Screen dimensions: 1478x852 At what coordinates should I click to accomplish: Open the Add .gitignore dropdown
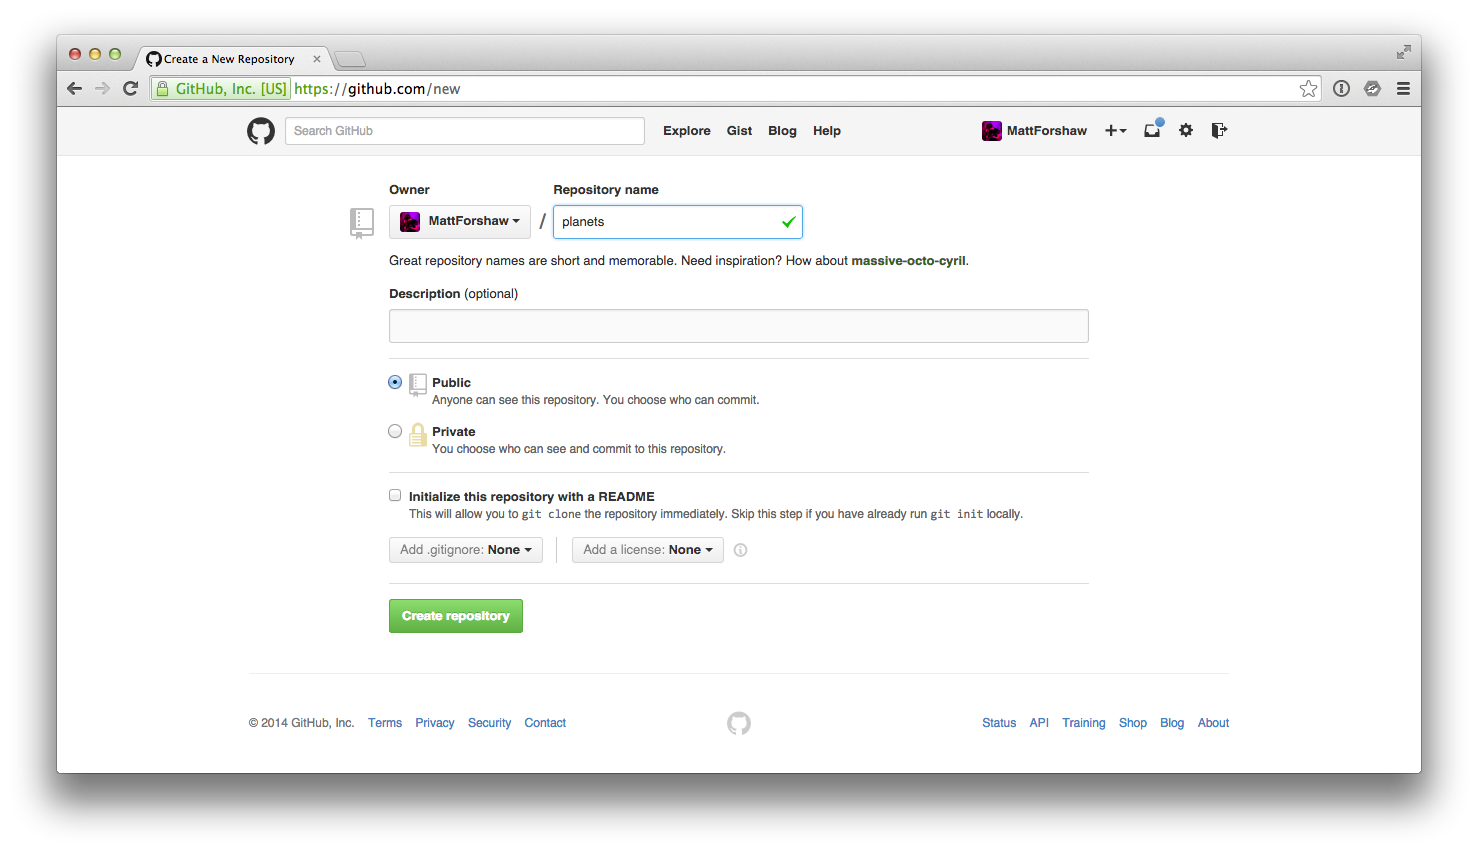click(x=466, y=550)
